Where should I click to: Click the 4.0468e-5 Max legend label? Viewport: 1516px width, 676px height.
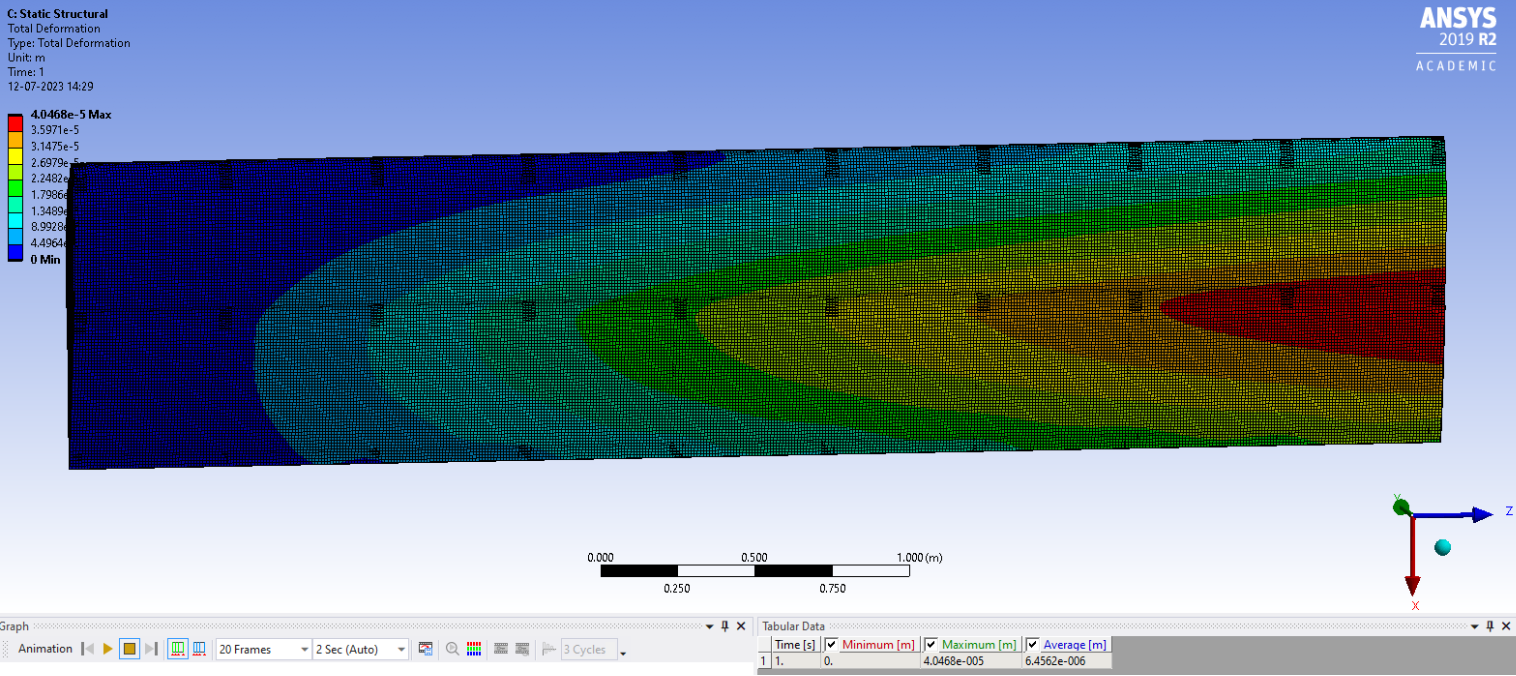[x=71, y=114]
